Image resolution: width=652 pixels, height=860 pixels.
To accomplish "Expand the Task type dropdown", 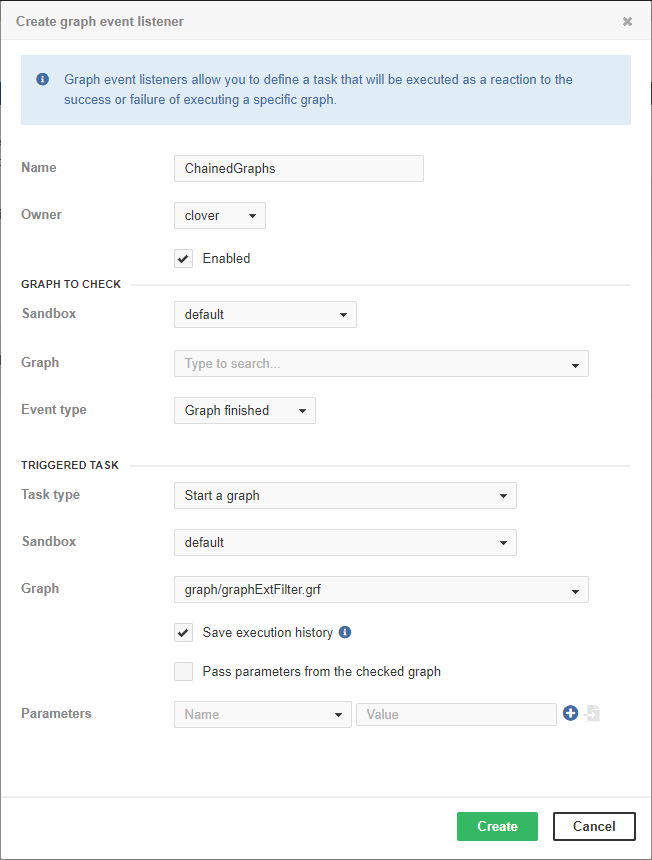I will coord(345,496).
